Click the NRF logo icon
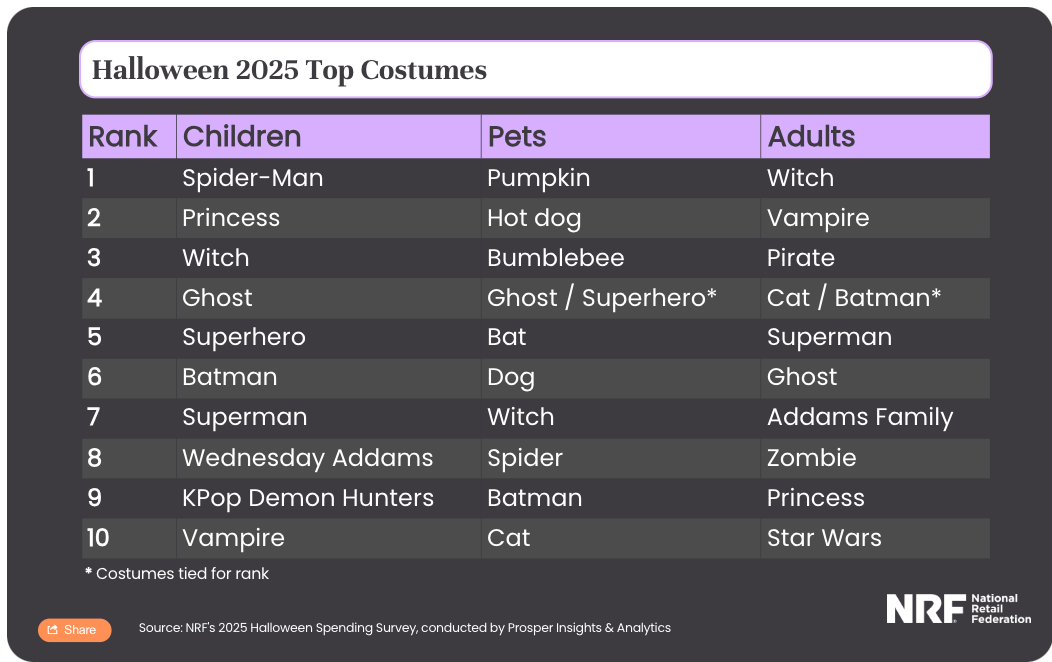The width and height of the screenshot is (1052, 662). 925,608
